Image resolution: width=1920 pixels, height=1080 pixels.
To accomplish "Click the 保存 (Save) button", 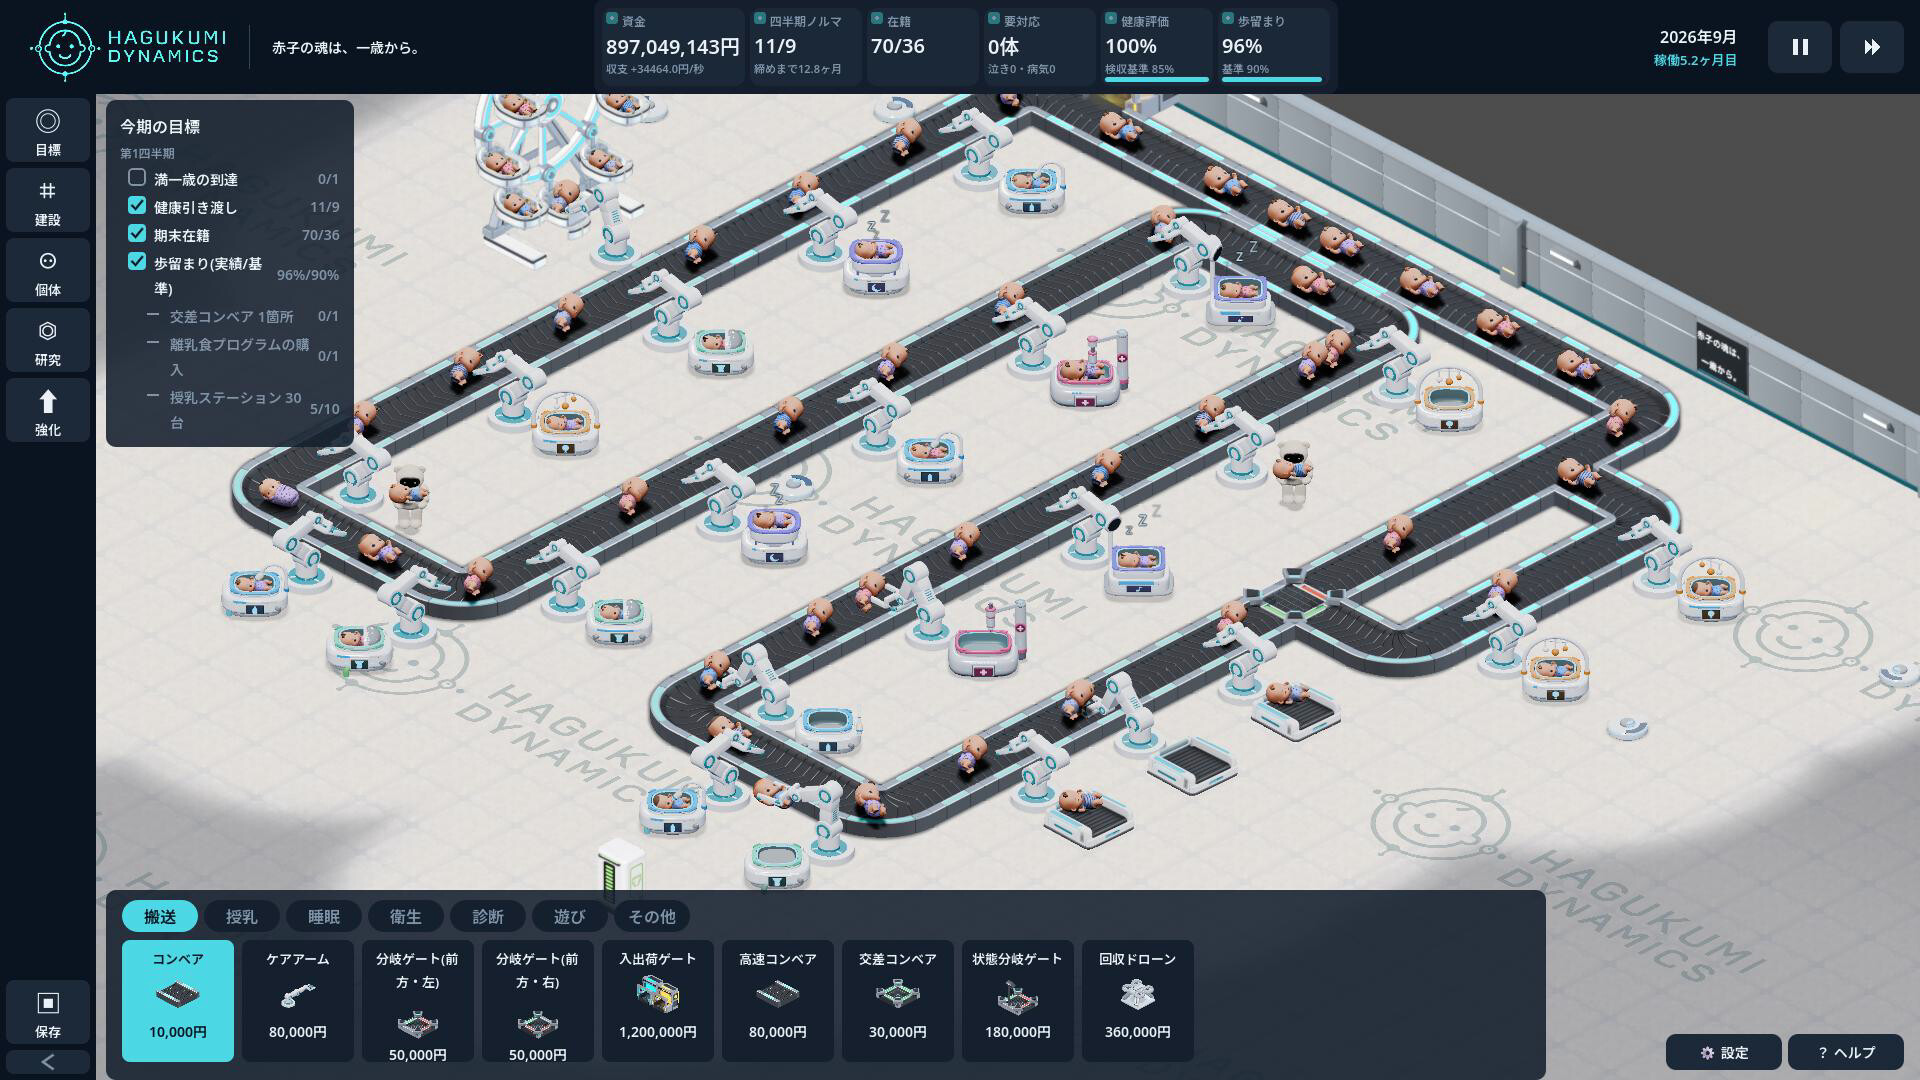I will (48, 1012).
